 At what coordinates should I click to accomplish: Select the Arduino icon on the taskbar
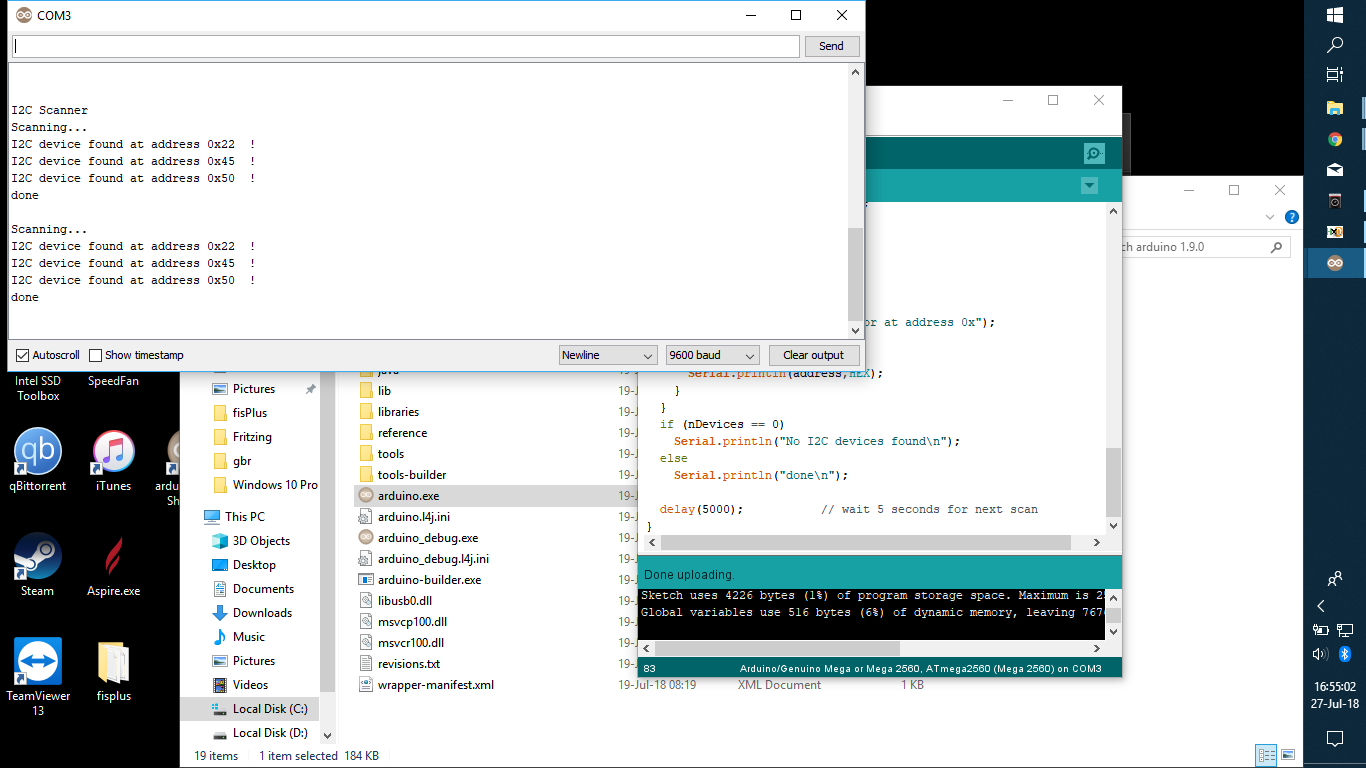[x=1335, y=263]
